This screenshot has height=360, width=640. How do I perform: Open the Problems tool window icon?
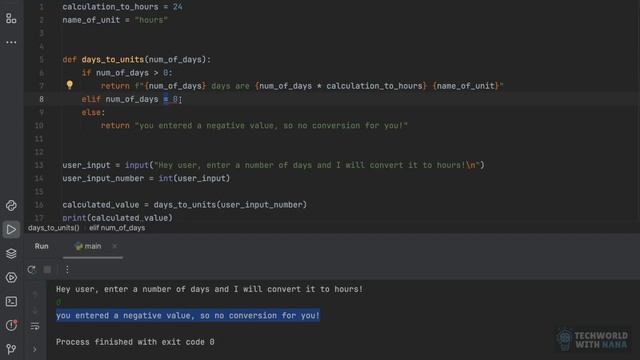pos(11,325)
